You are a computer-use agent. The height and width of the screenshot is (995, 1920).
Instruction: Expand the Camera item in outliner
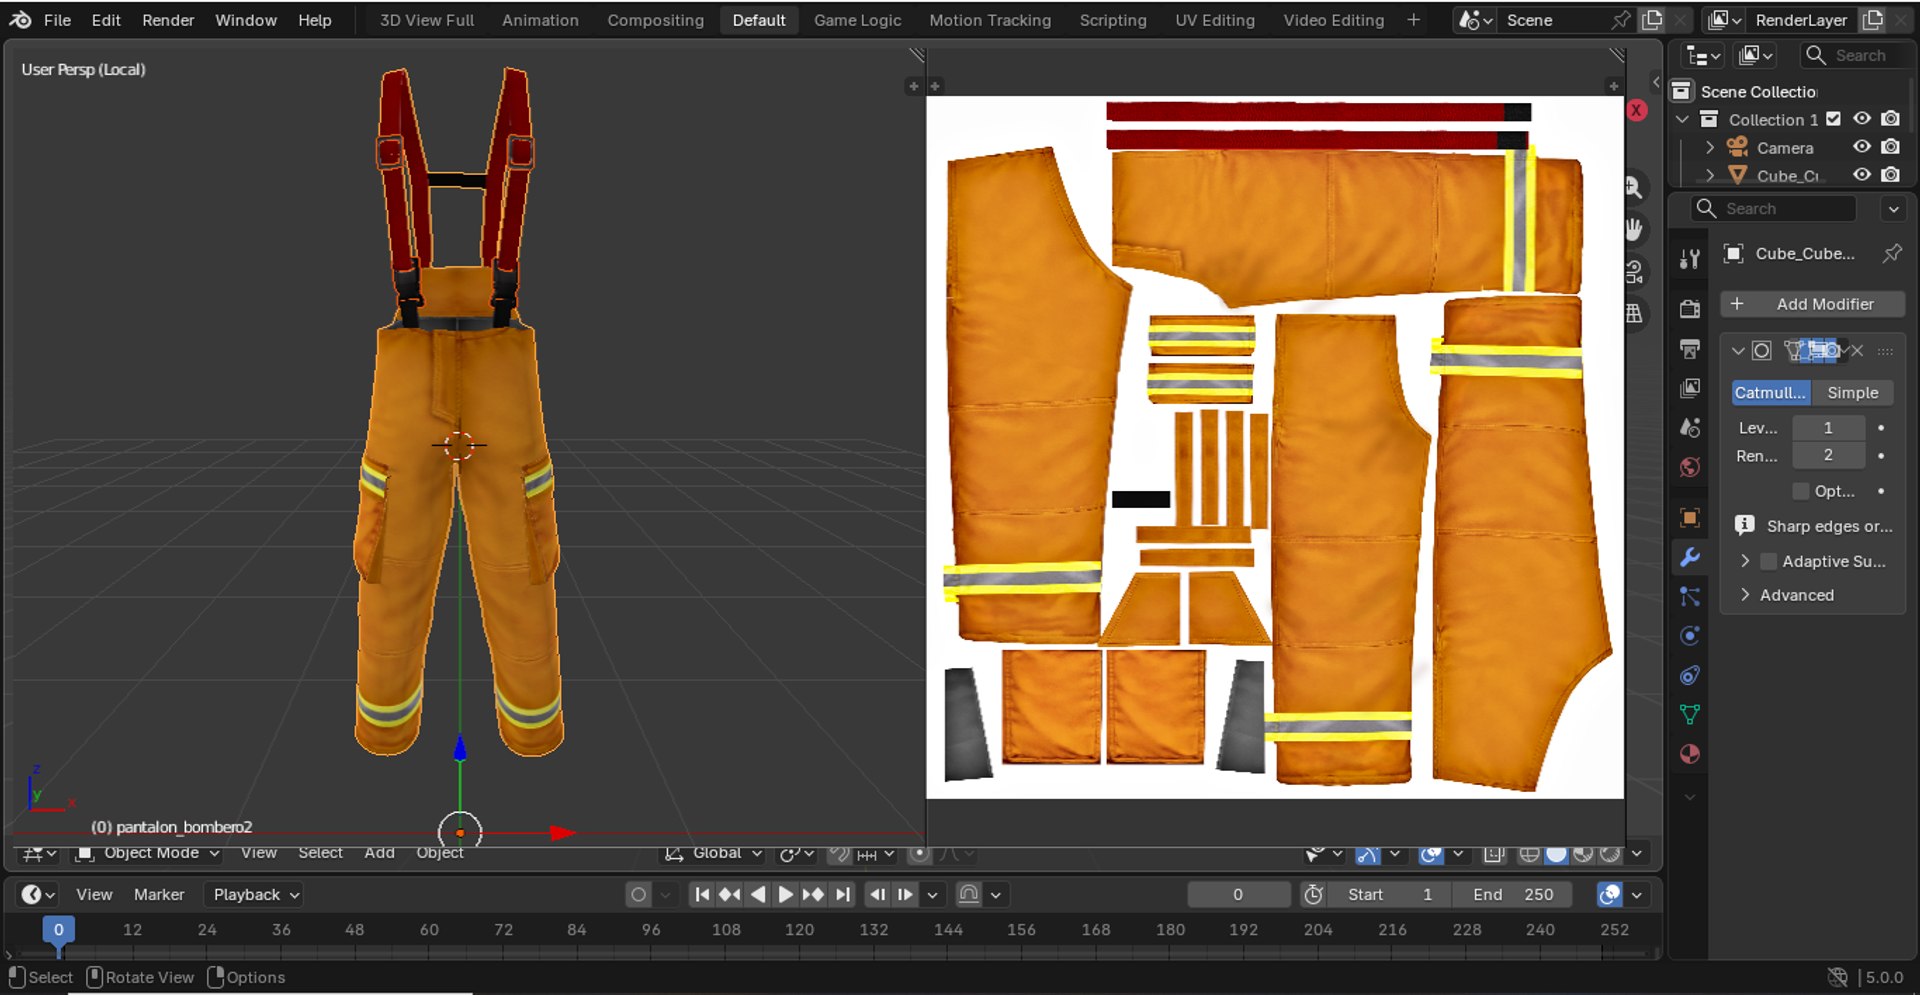[1710, 147]
